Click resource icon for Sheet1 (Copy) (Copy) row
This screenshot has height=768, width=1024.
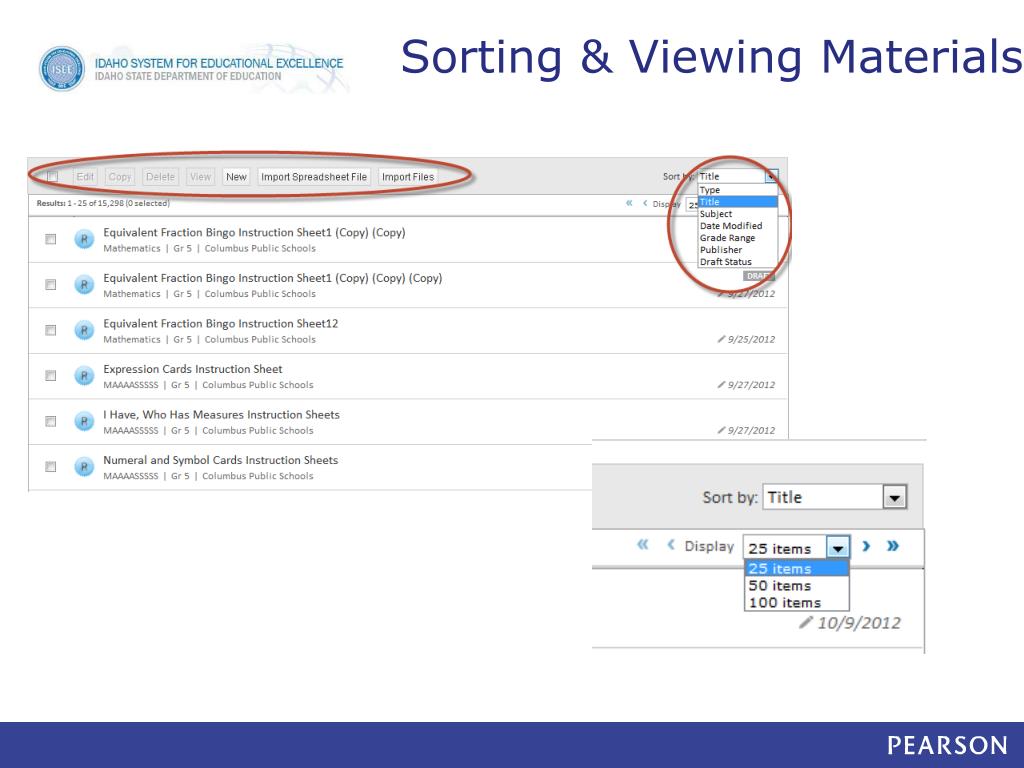[x=84, y=239]
